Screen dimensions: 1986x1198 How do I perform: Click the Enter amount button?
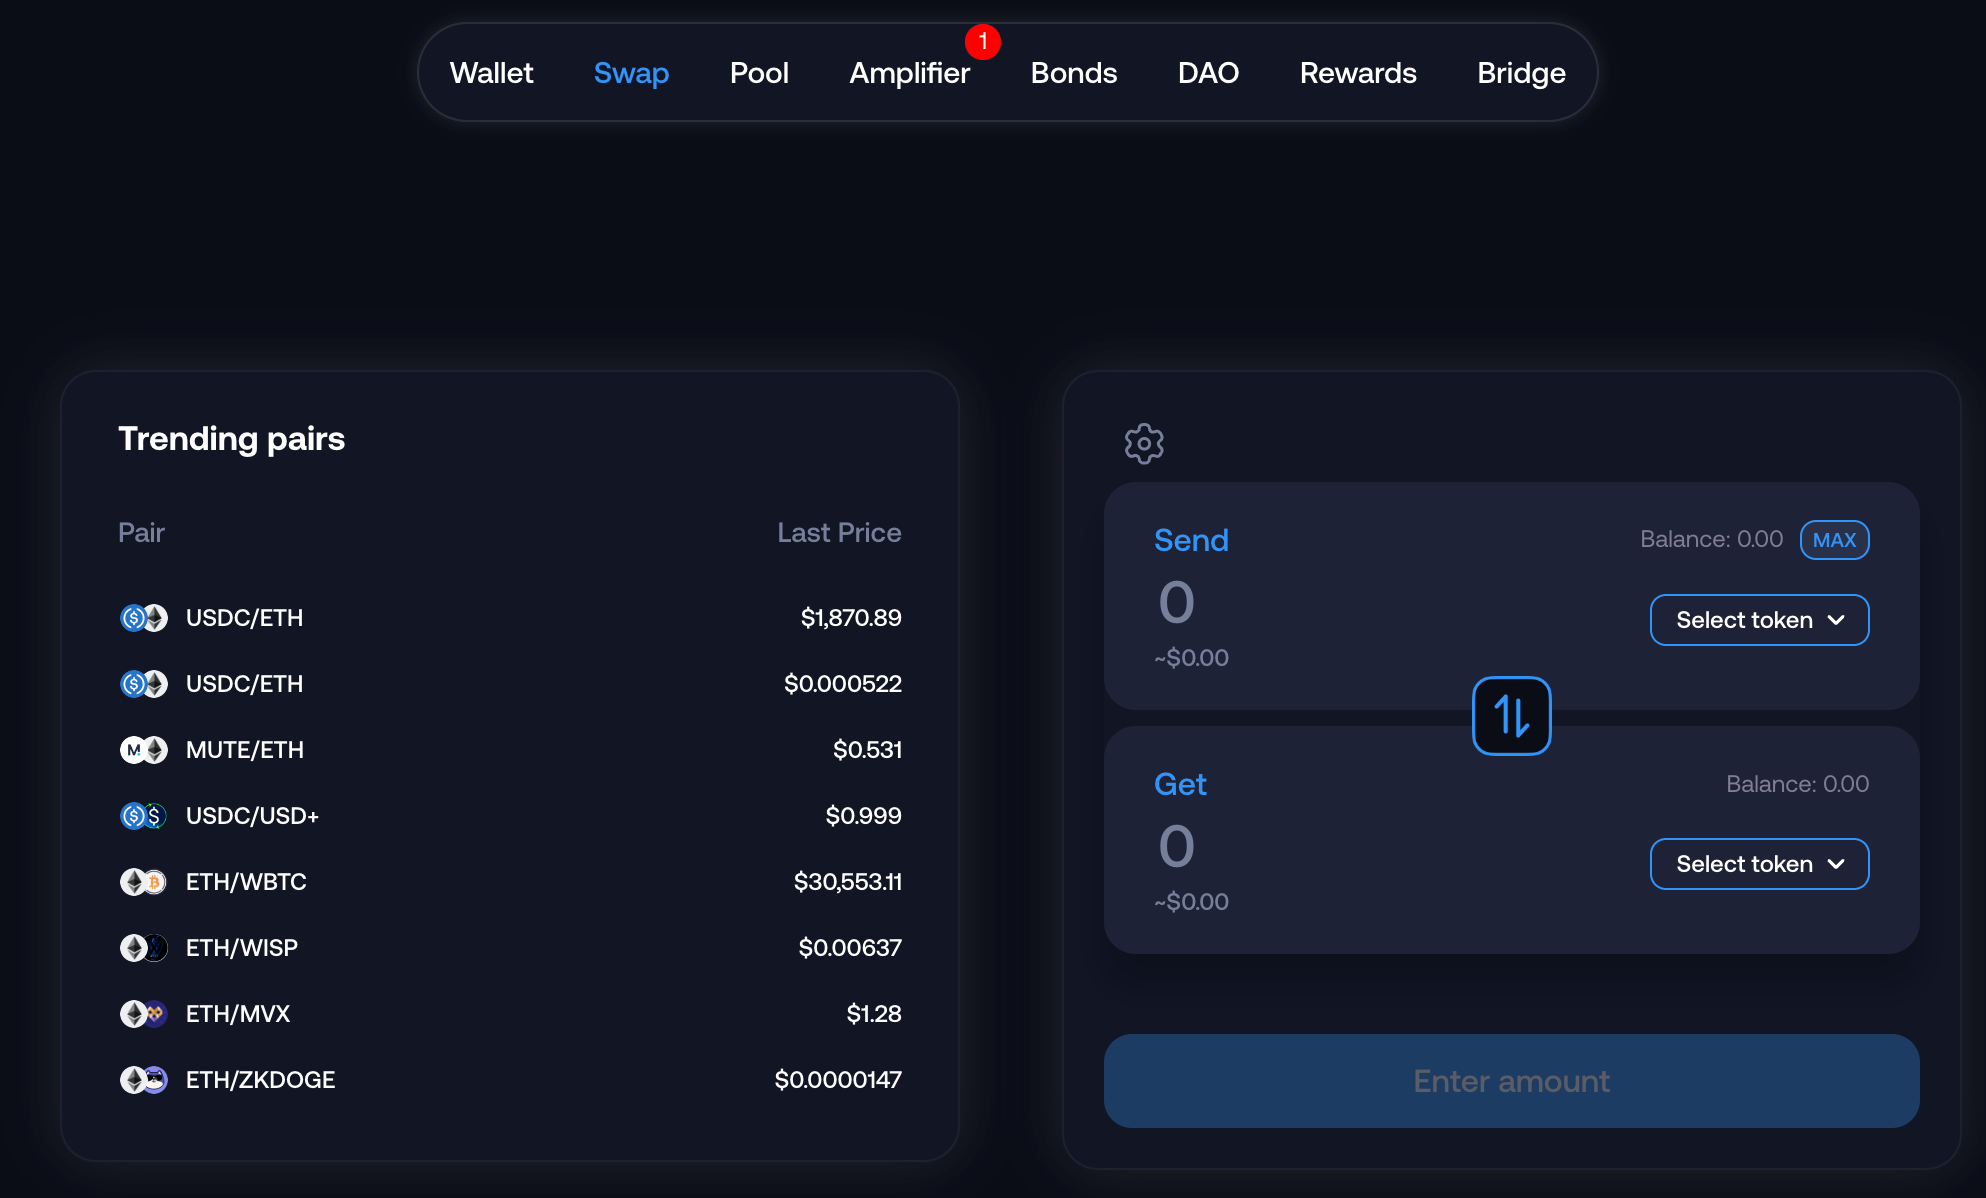tap(1511, 1081)
